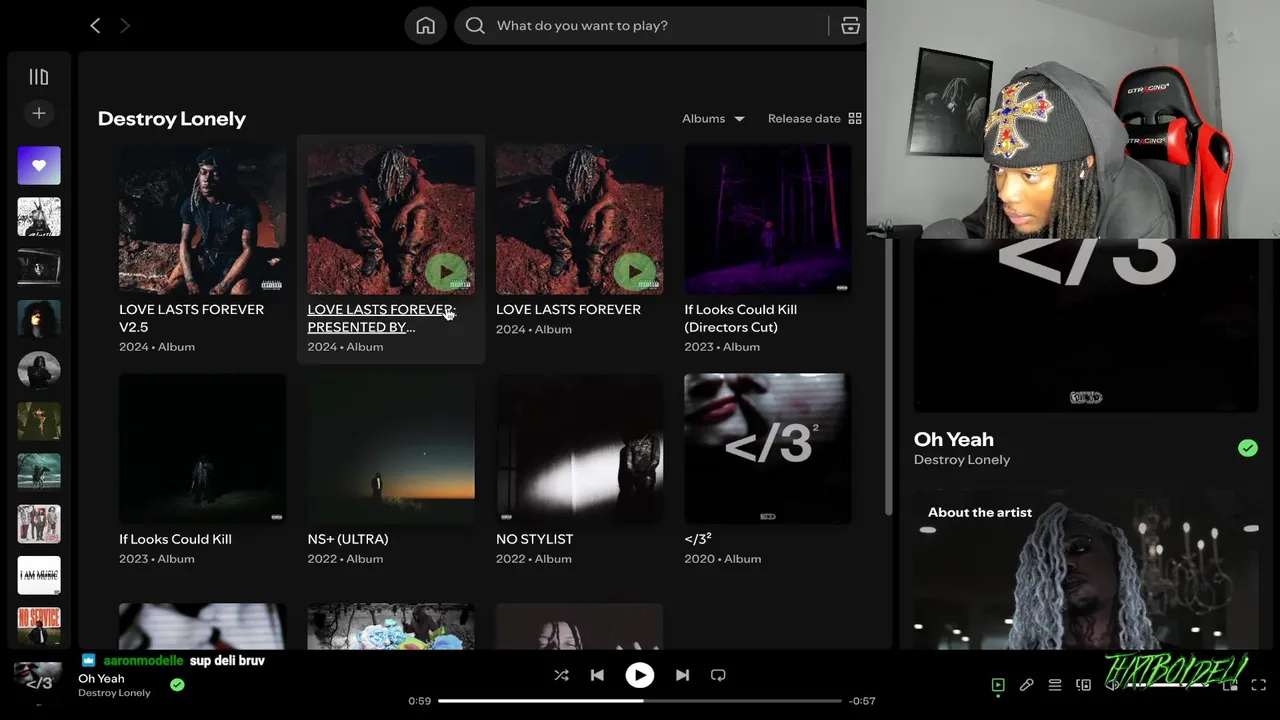1280x720 pixels.
Task: Create a new playlist with plus icon
Action: pyautogui.click(x=39, y=113)
